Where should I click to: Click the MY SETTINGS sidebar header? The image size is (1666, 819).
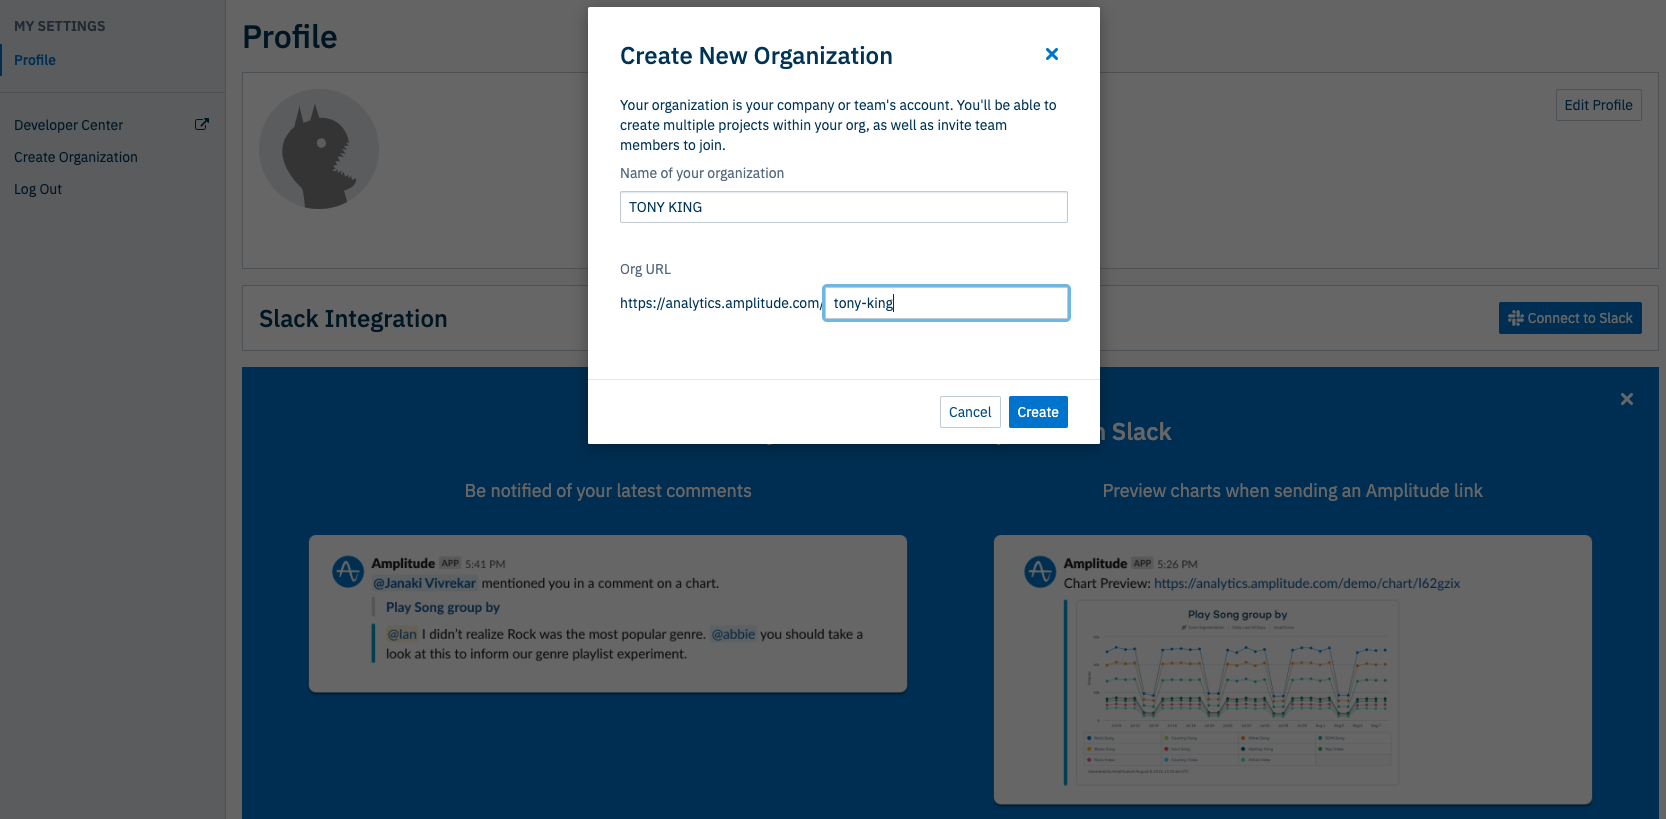[x=59, y=26]
